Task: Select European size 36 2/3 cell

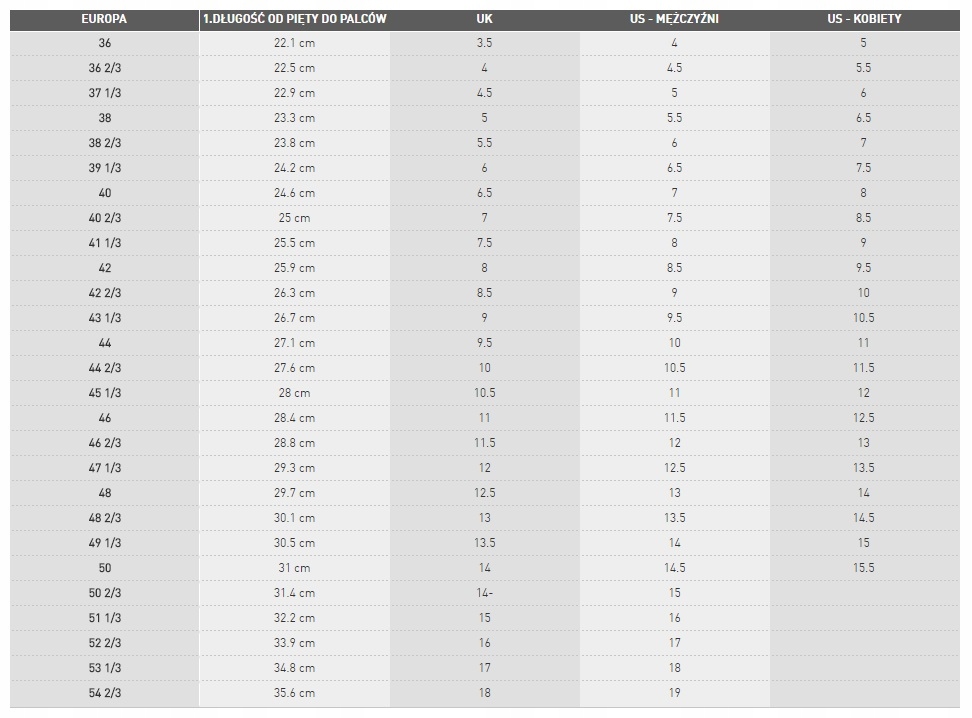Action: pos(105,68)
